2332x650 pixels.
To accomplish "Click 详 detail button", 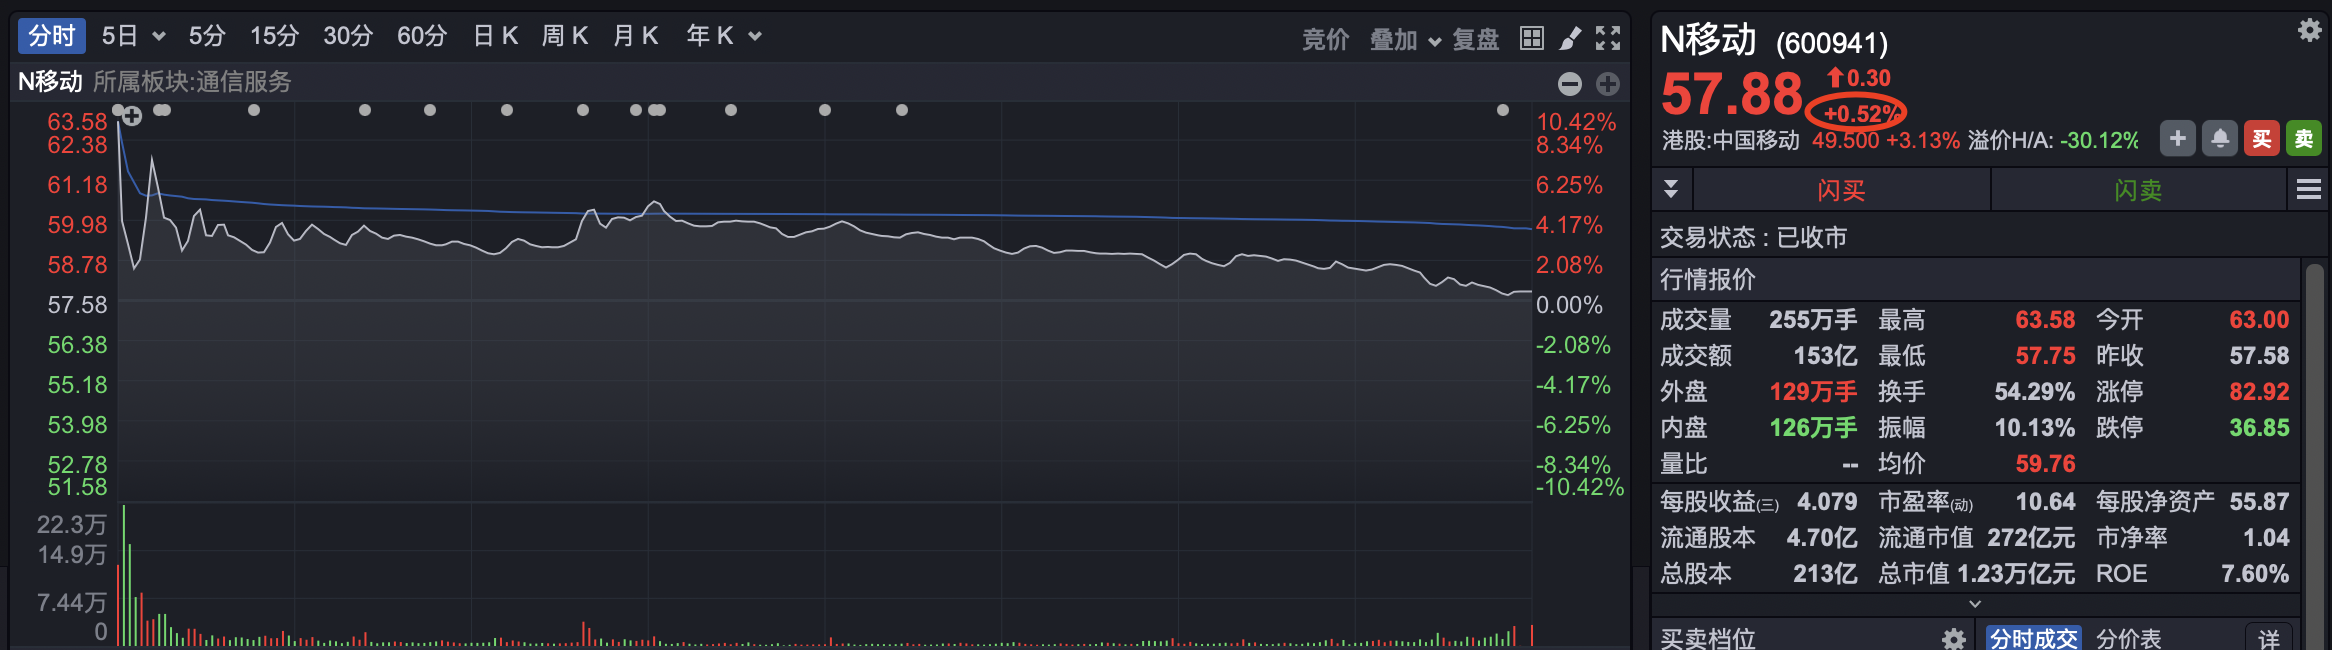I will 2269,638.
